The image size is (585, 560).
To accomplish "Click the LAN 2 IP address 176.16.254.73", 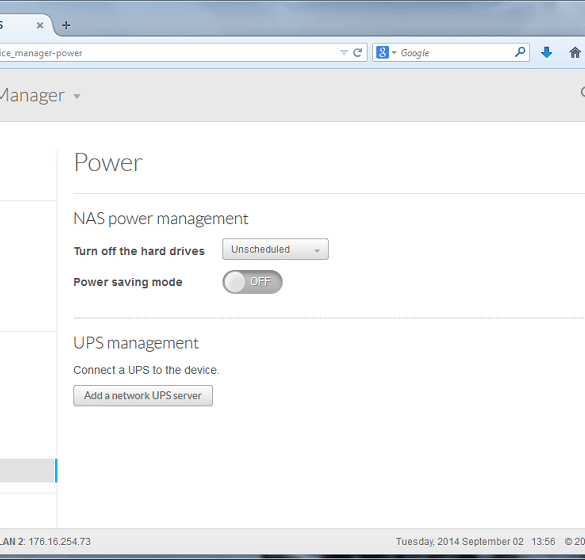I will pos(60,542).
